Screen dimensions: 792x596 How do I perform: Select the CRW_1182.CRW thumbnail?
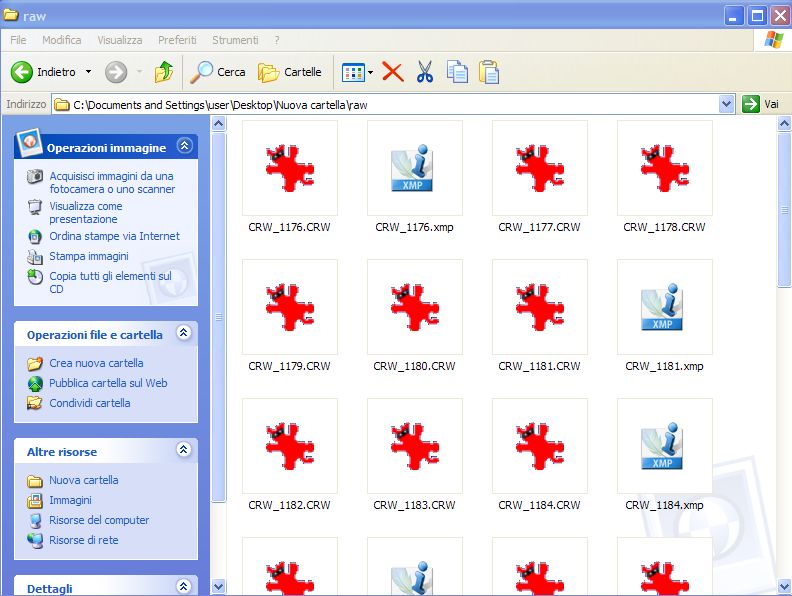point(289,445)
